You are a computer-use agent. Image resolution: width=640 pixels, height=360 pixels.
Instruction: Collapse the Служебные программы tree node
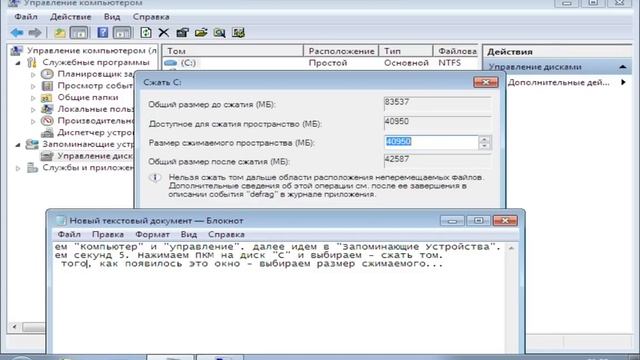pyautogui.click(x=18, y=63)
